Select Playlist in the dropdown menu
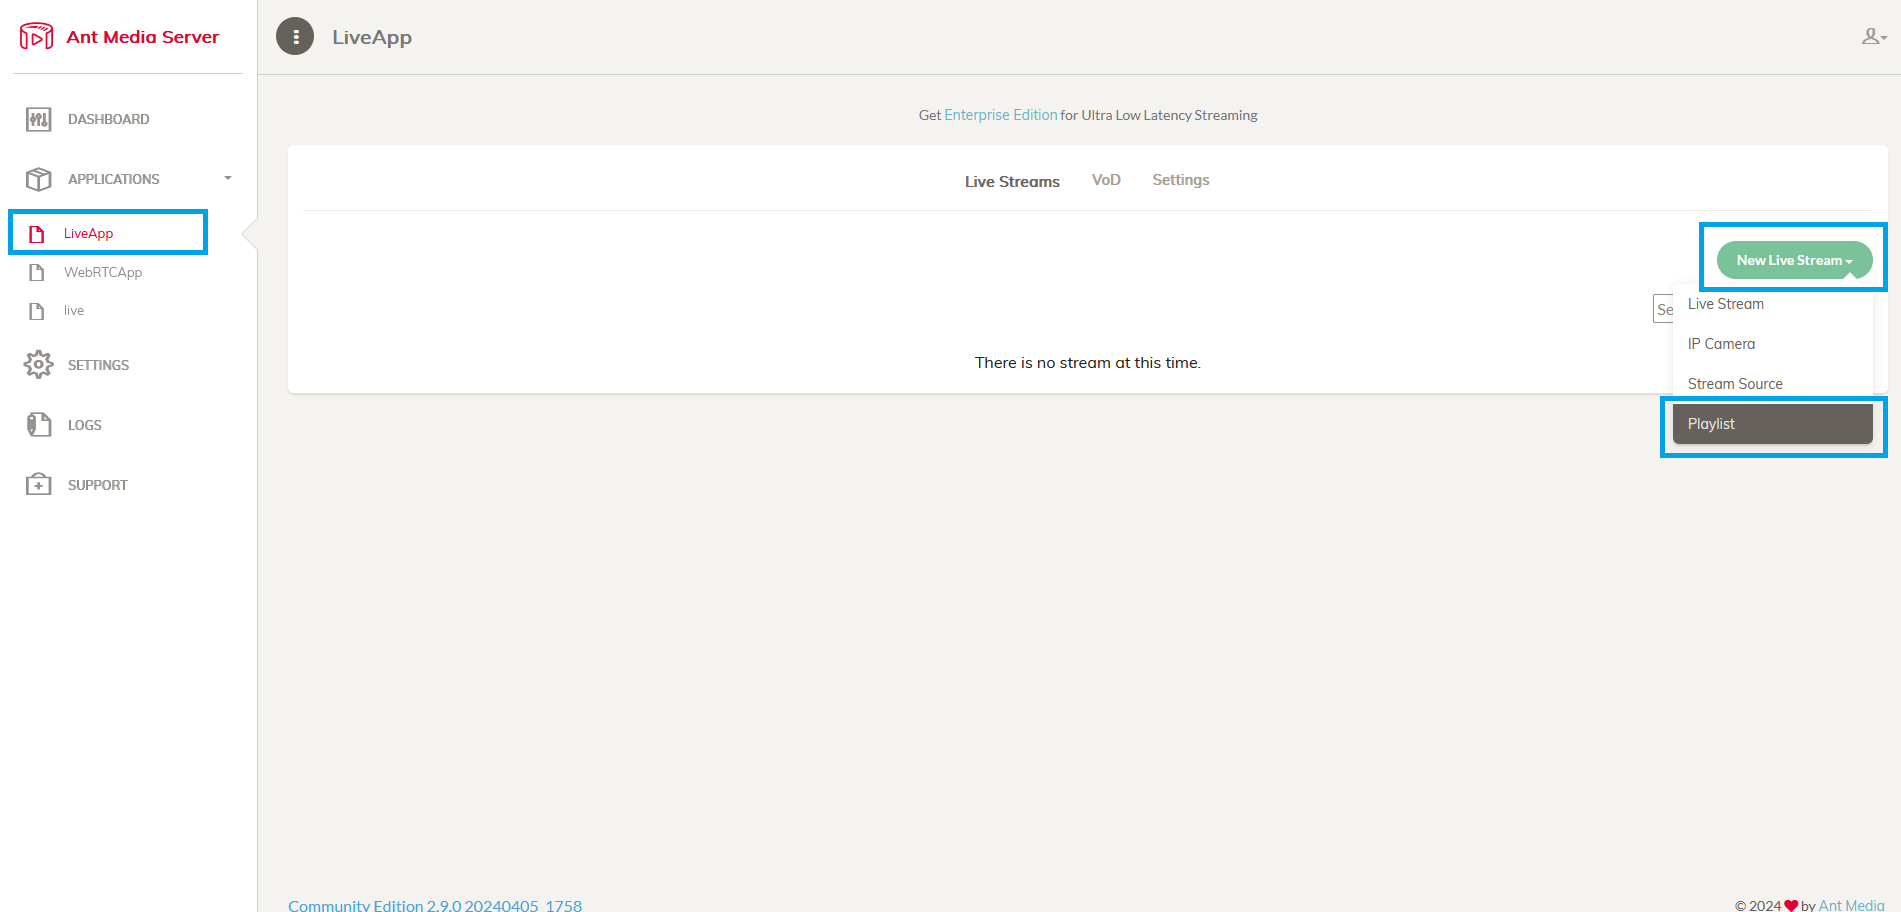Image resolution: width=1901 pixels, height=912 pixels. 1773,424
